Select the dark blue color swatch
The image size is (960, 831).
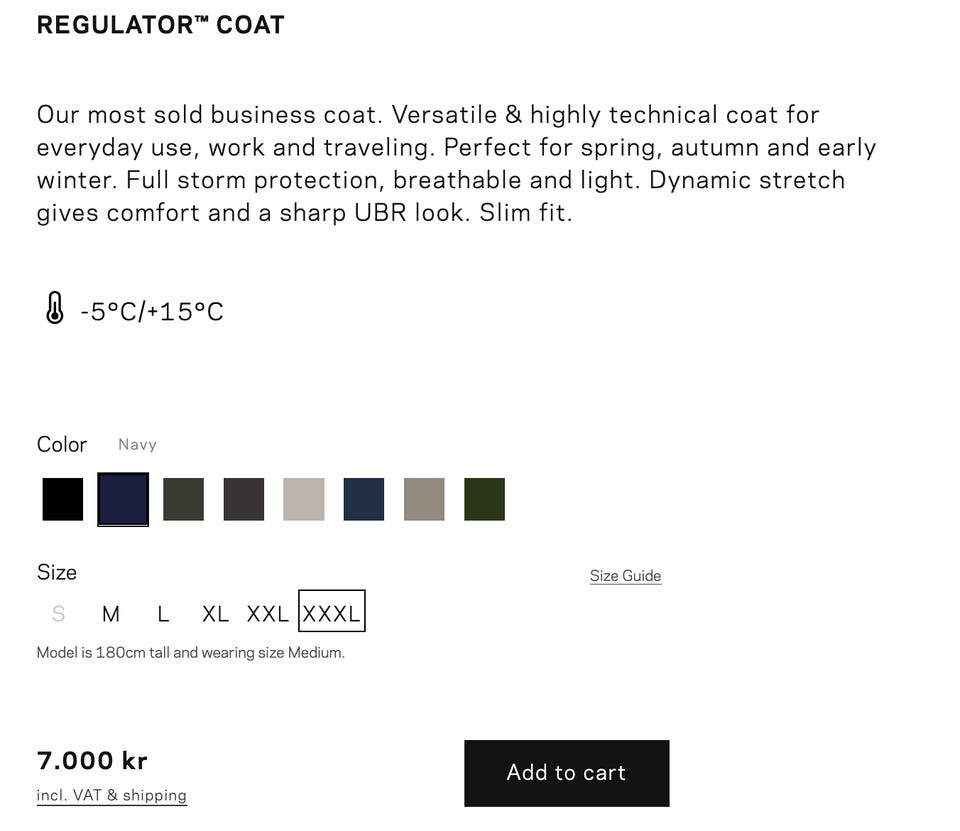pos(364,499)
